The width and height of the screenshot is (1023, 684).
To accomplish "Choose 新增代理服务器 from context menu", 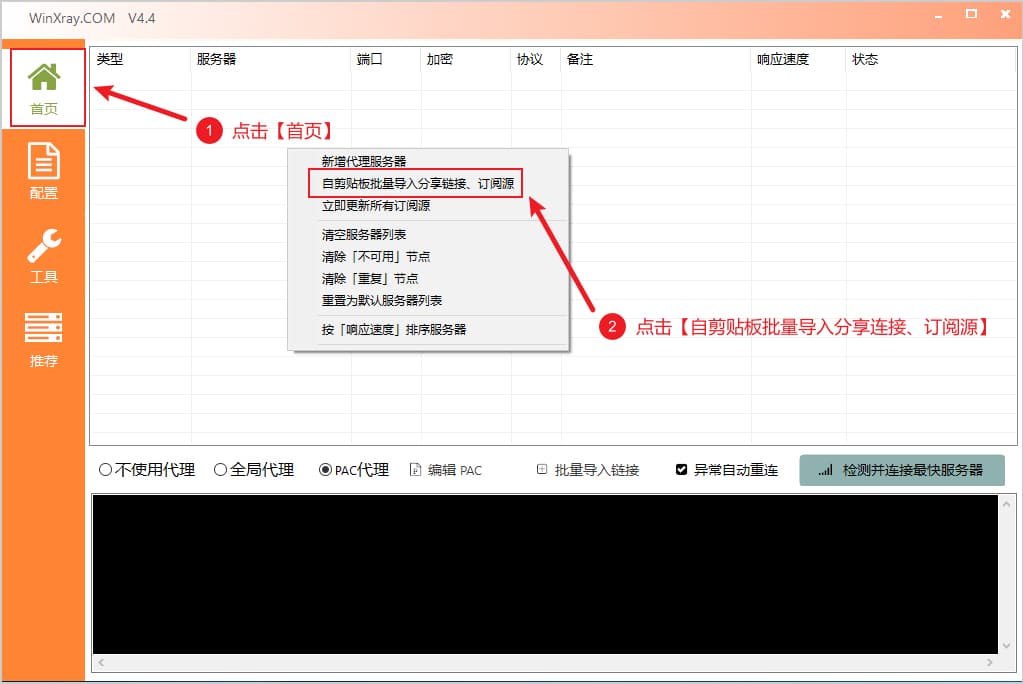I will (x=364, y=161).
